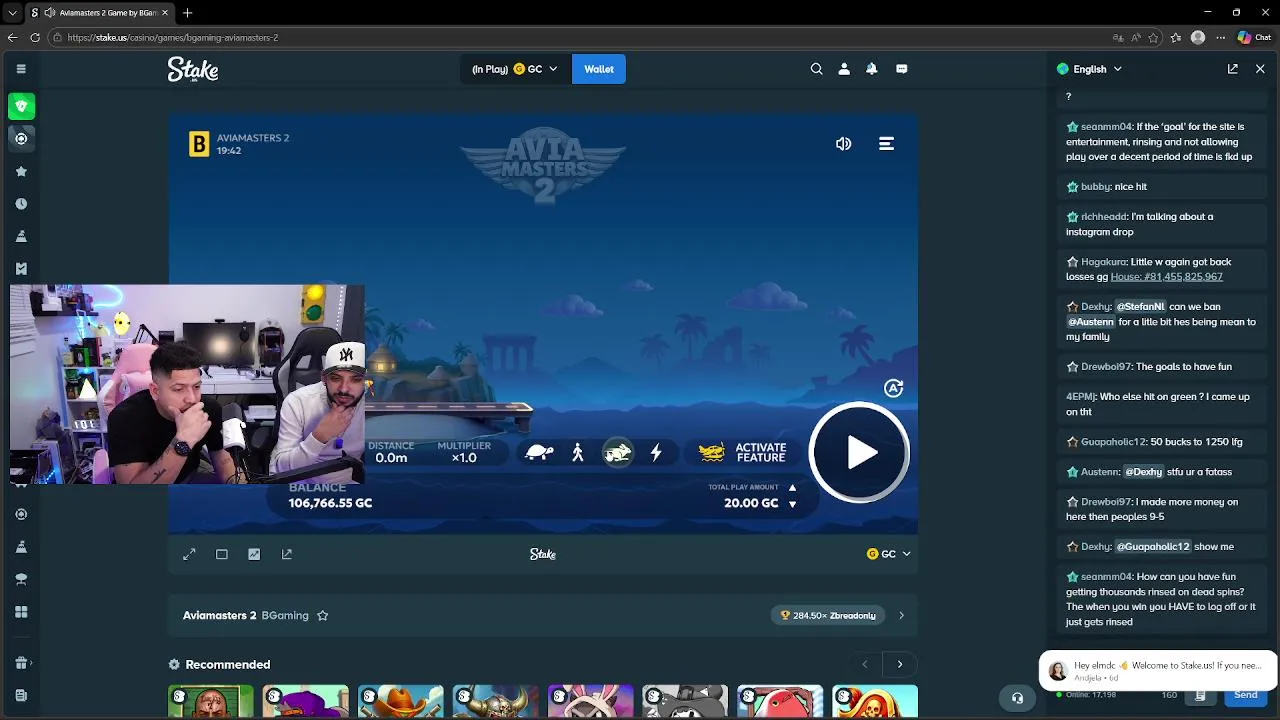Image resolution: width=1280 pixels, height=720 pixels.
Task: Open the notifications bell
Action: [872, 69]
